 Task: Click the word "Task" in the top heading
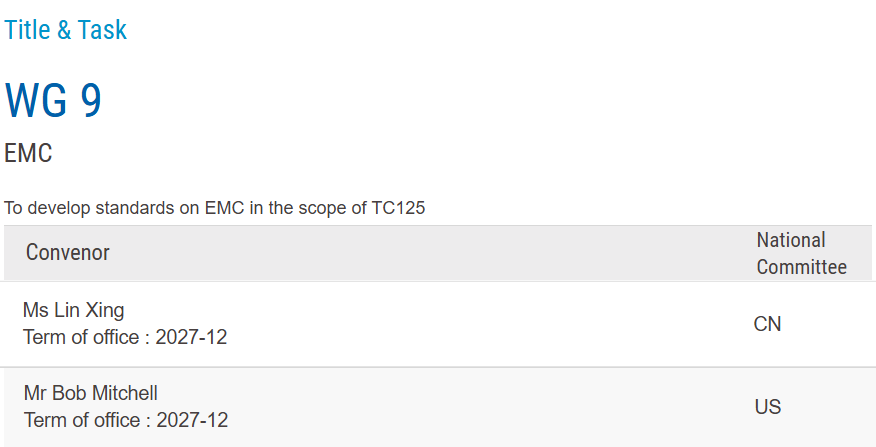(x=103, y=30)
